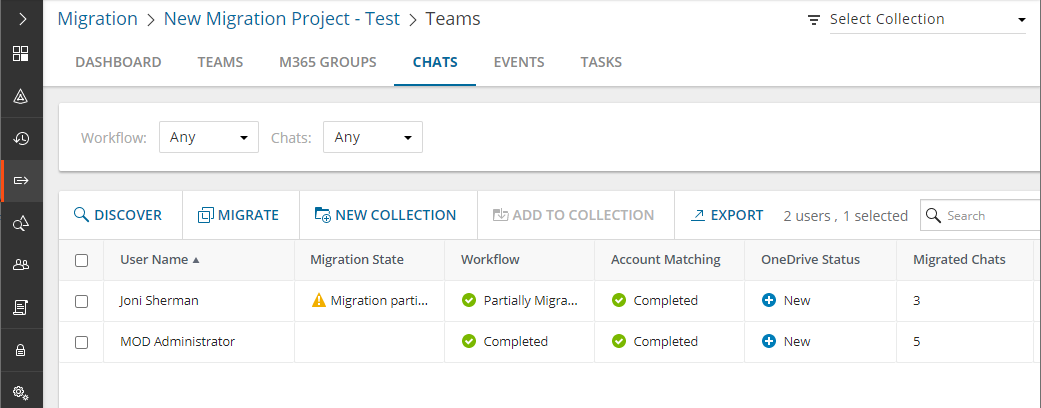Open the clock history icon in sidebar

pos(21,139)
